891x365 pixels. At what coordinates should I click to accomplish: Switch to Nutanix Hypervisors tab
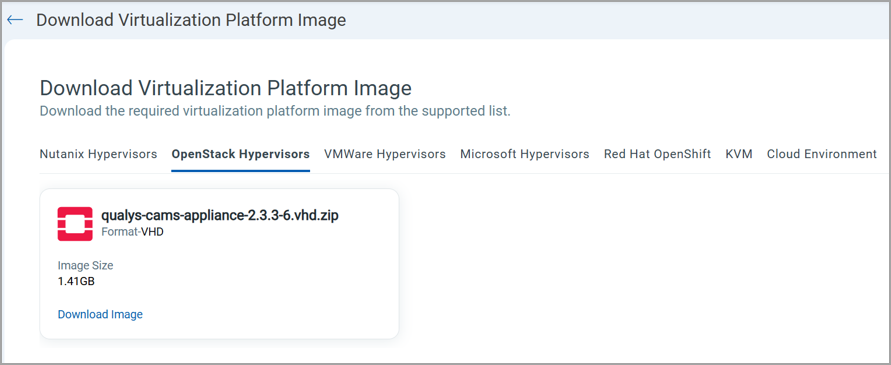(x=98, y=154)
